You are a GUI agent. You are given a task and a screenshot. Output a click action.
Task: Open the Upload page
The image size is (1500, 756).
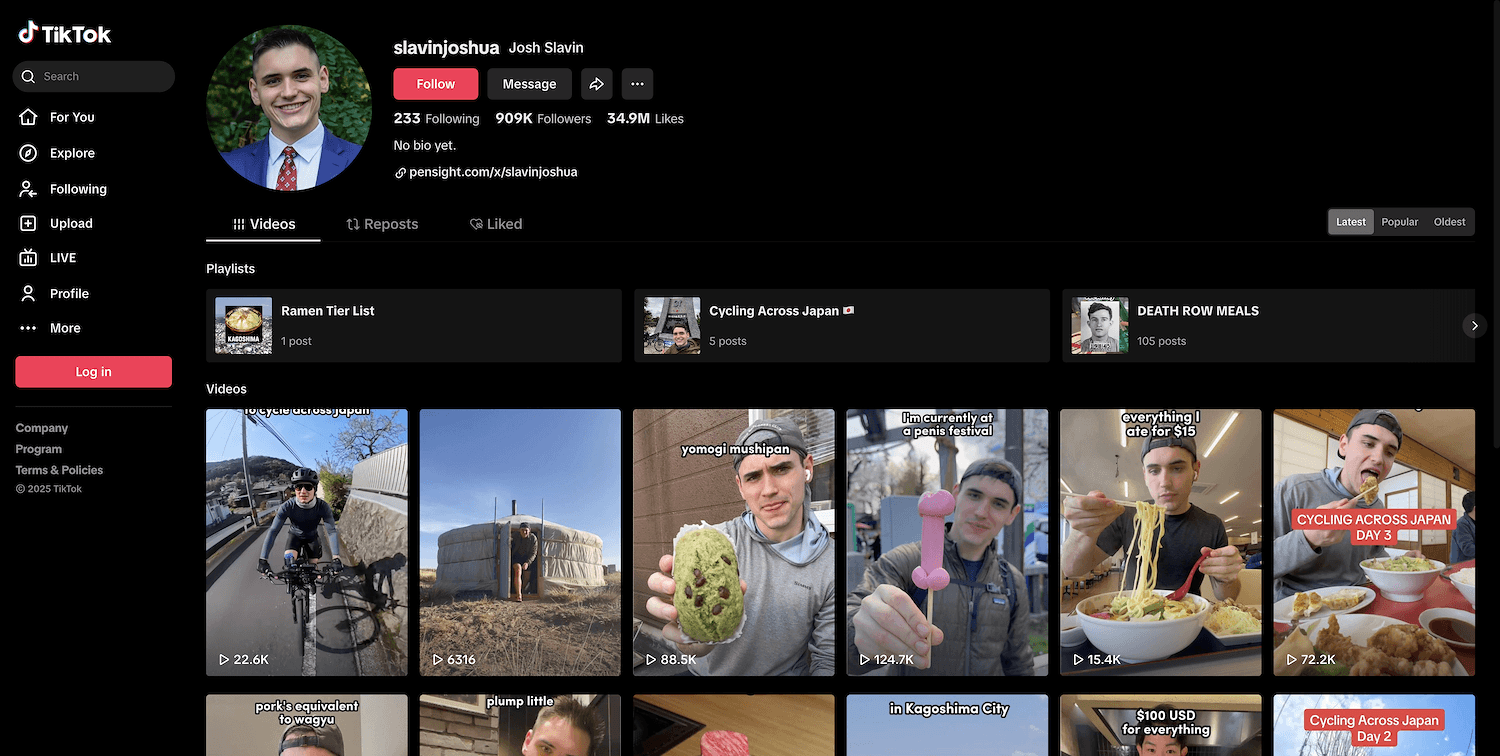click(x=70, y=224)
